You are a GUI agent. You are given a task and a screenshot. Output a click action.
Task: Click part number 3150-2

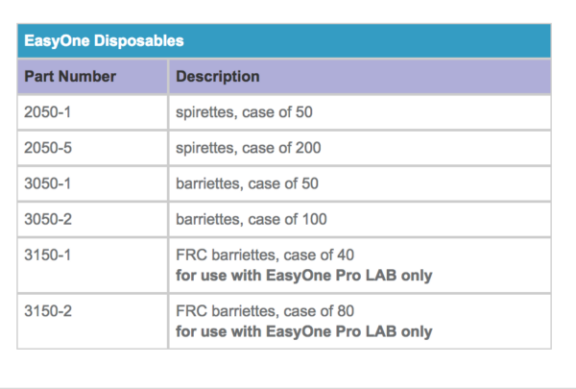[48, 311]
